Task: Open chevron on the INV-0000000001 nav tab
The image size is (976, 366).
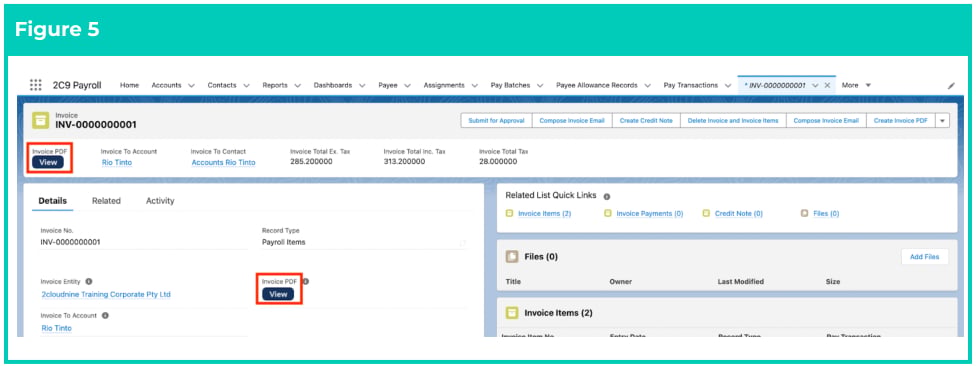Action: pyautogui.click(x=815, y=85)
